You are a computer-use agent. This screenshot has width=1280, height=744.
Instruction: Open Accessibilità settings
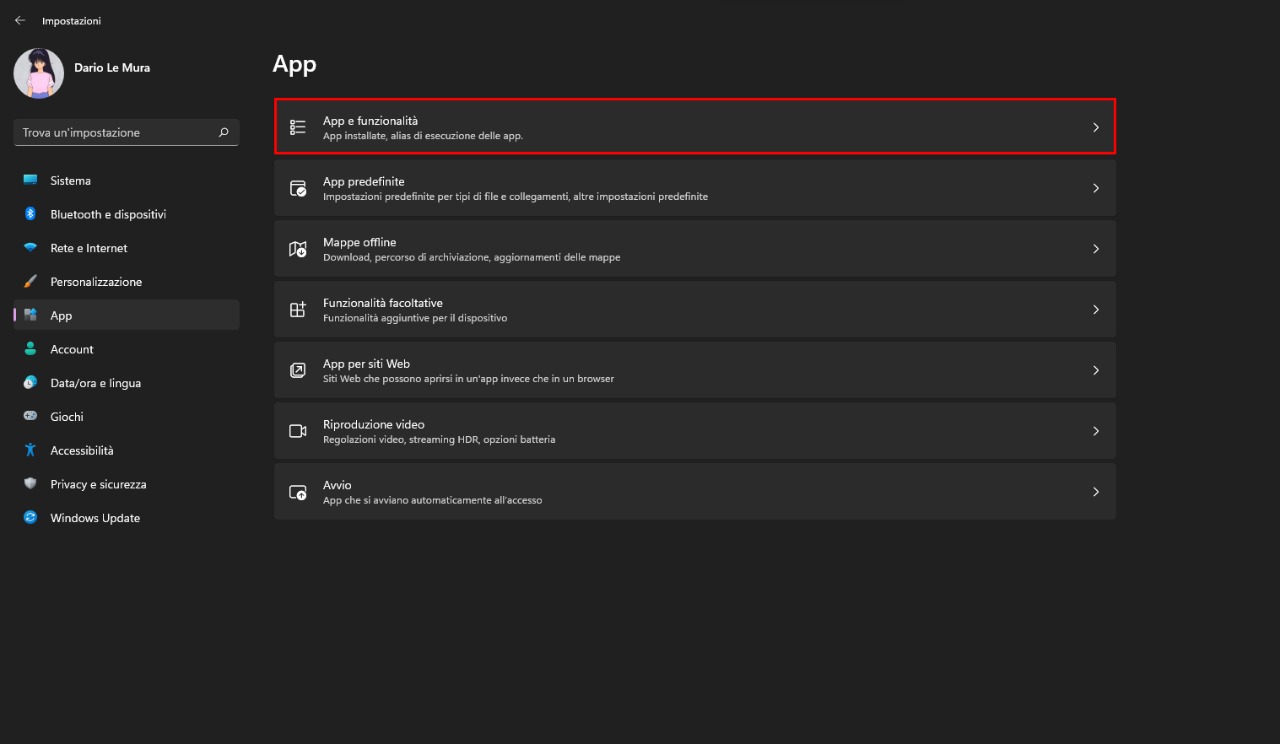[126, 450]
